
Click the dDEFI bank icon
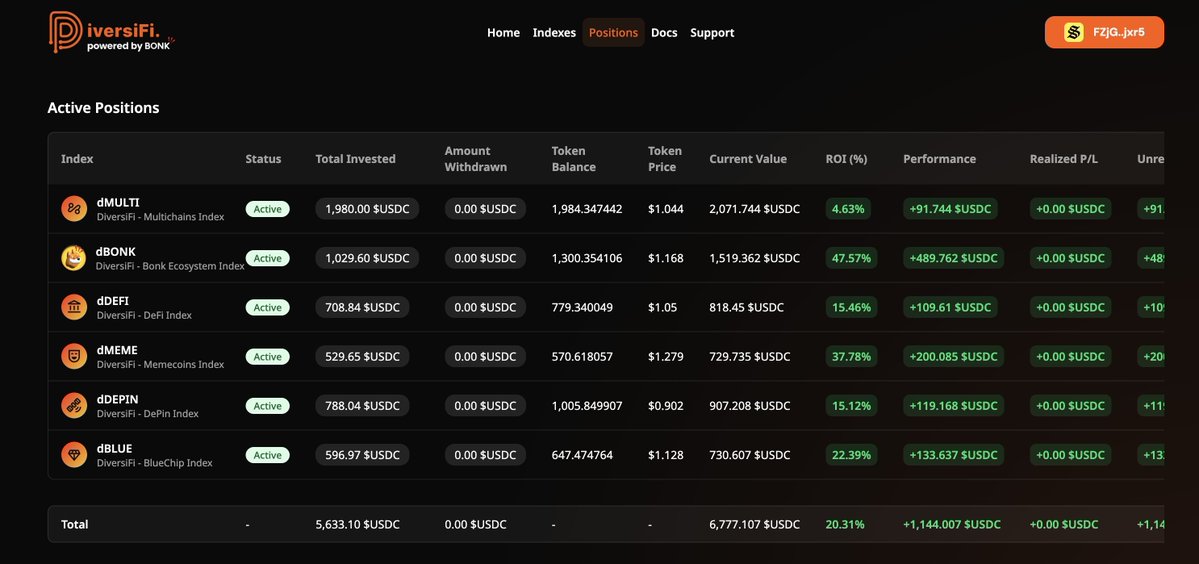point(74,307)
